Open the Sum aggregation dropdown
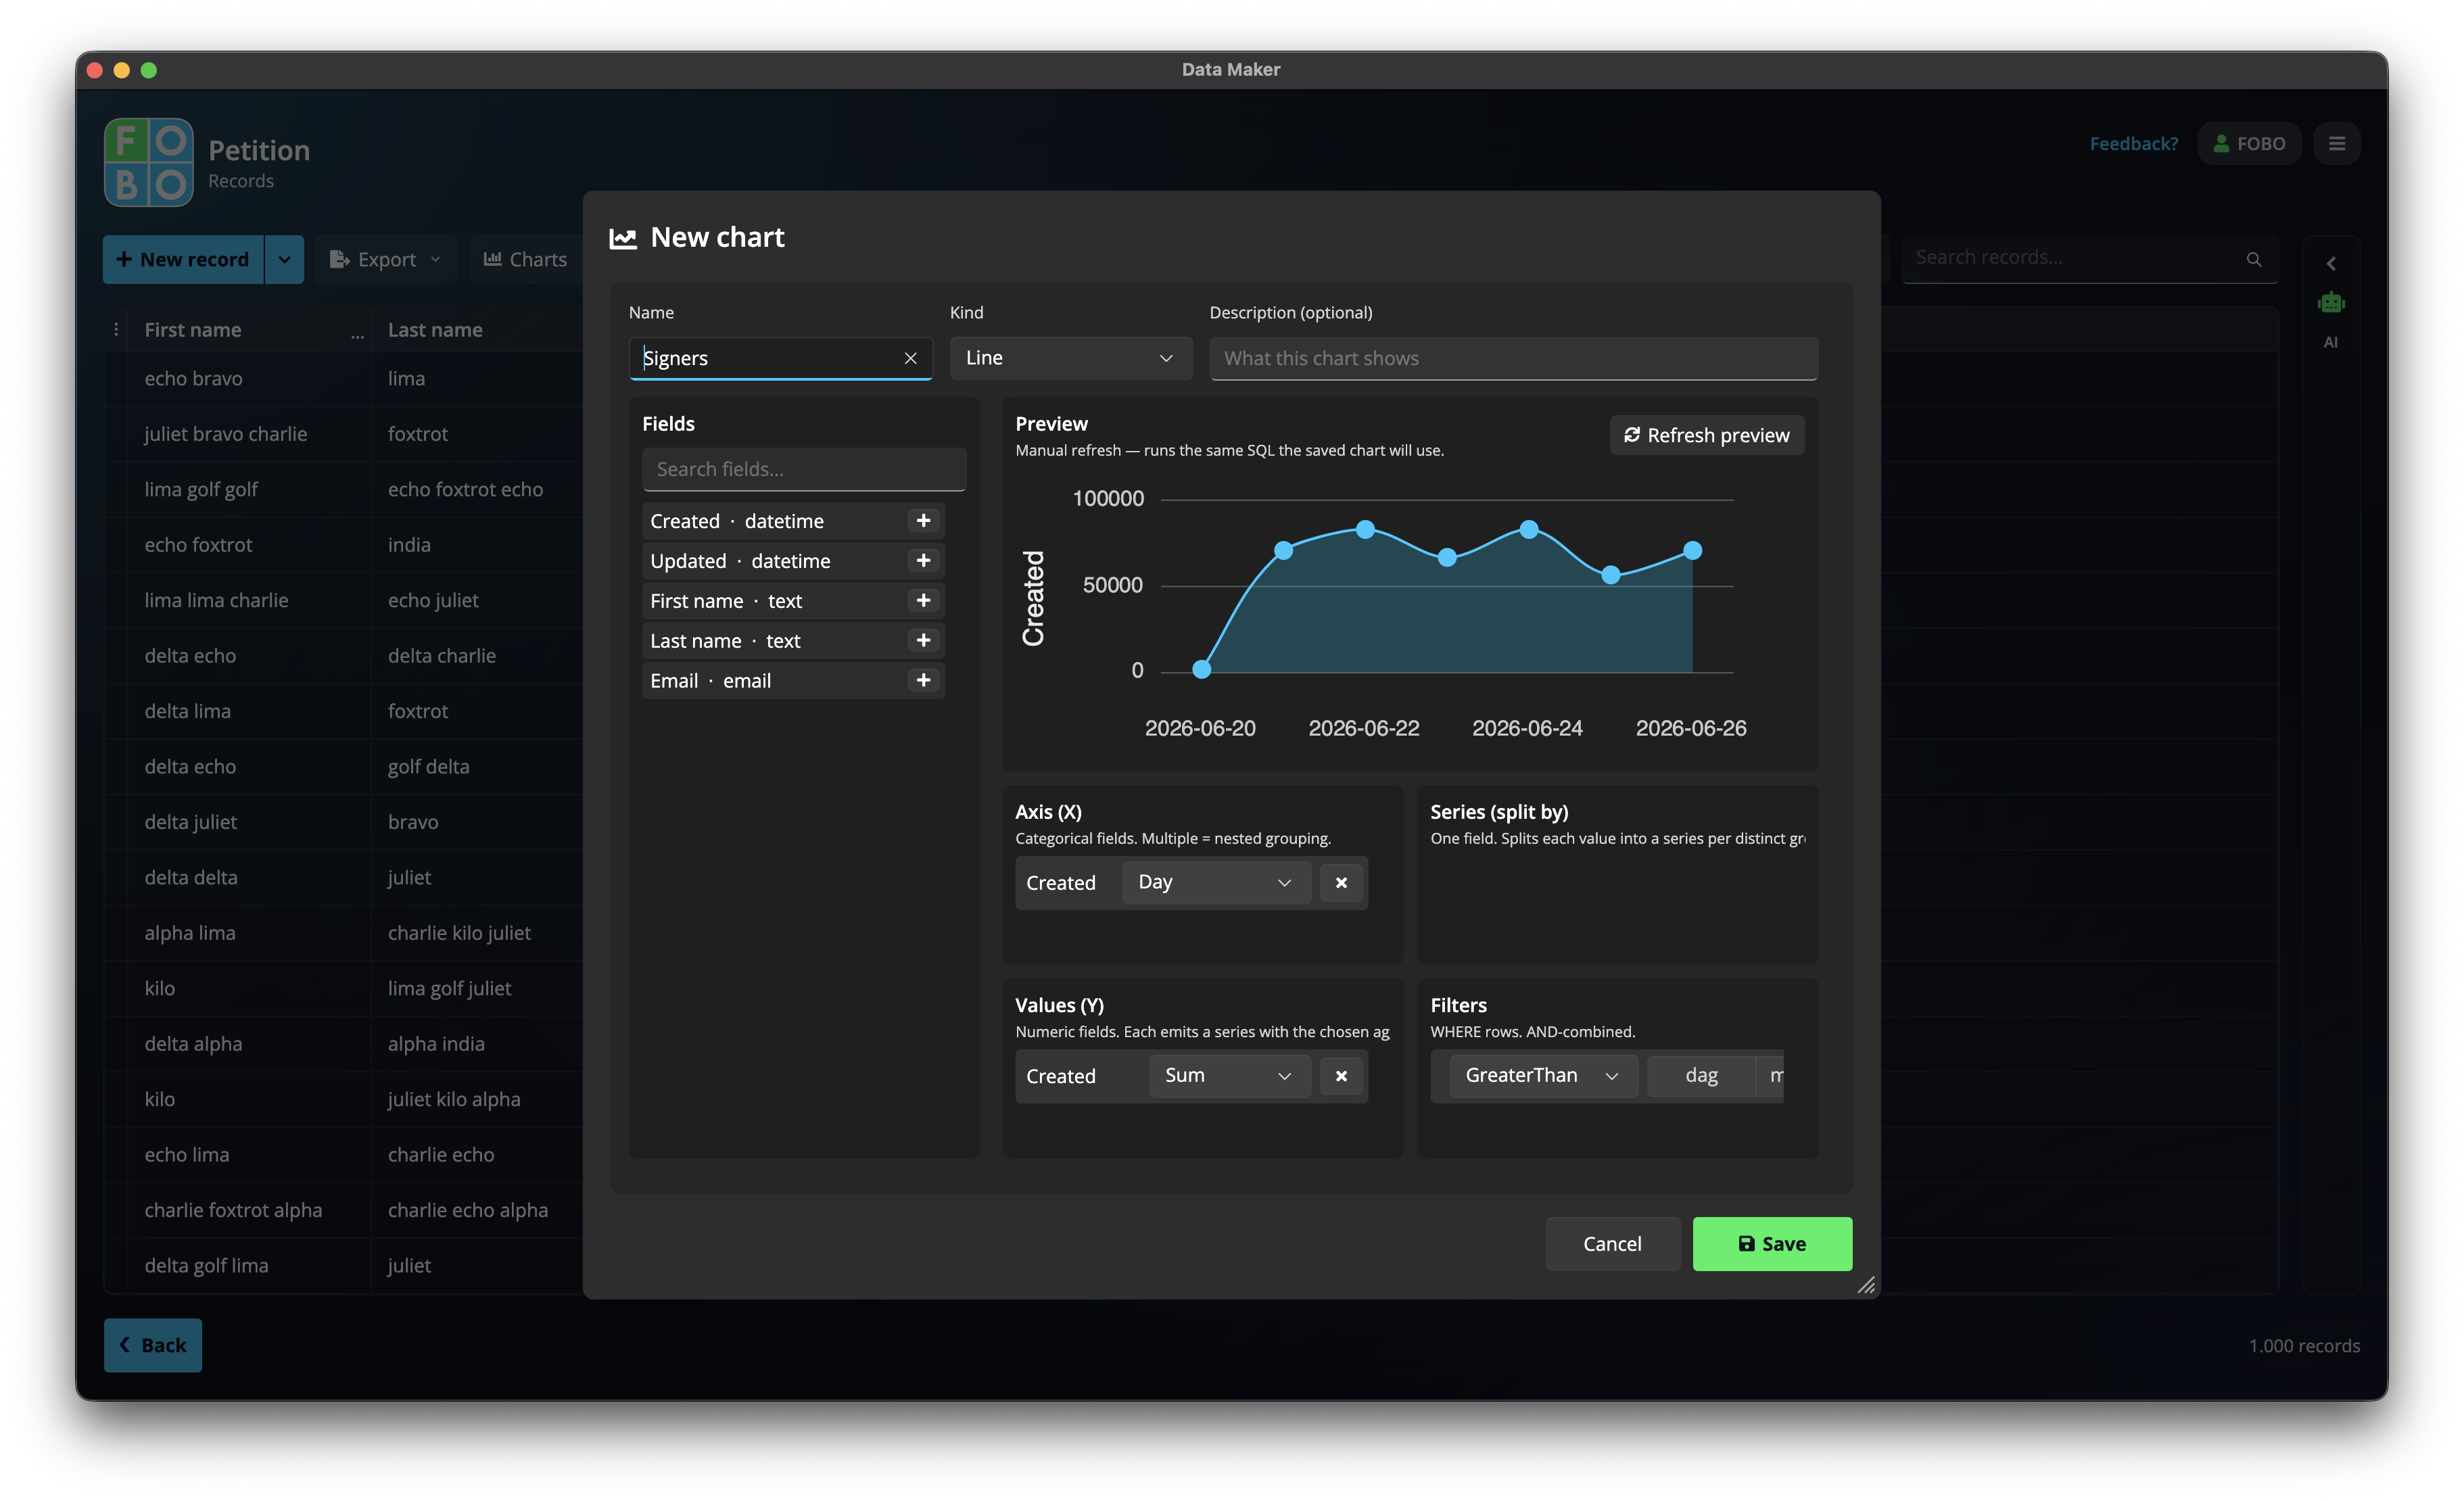2464x1501 pixels. tap(1229, 1076)
